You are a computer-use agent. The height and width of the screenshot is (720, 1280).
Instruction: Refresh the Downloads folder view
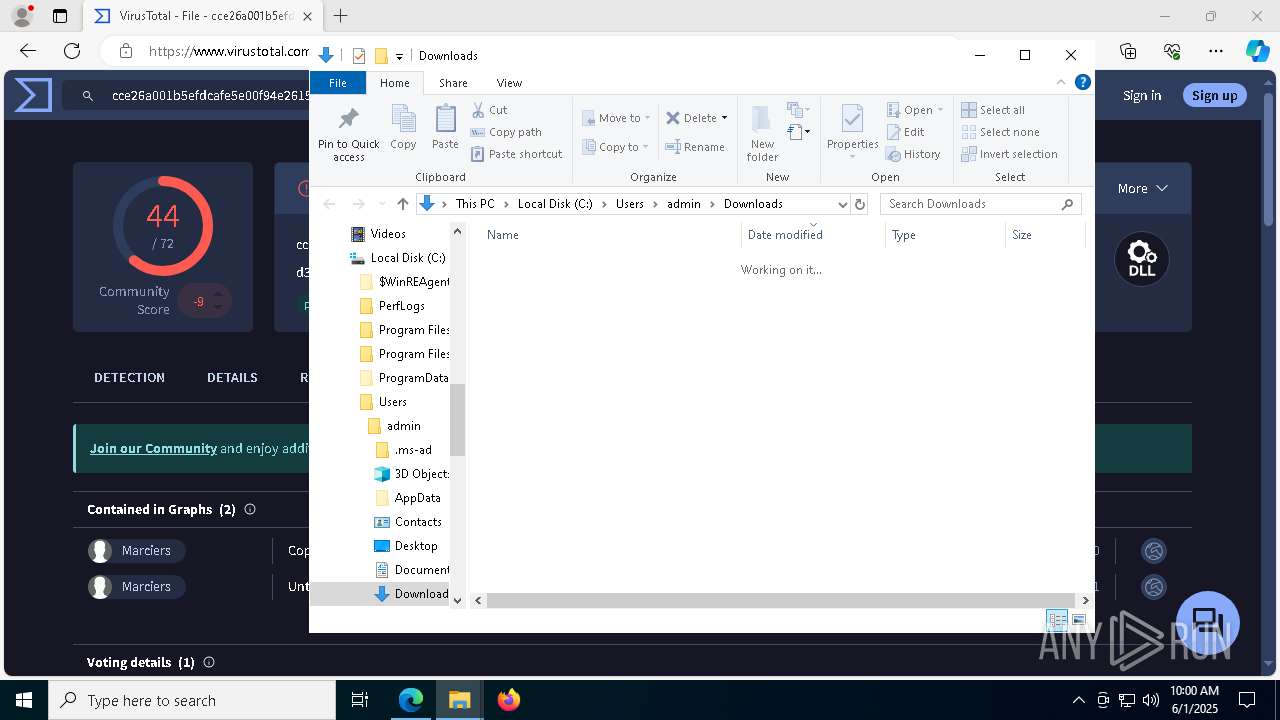click(859, 204)
